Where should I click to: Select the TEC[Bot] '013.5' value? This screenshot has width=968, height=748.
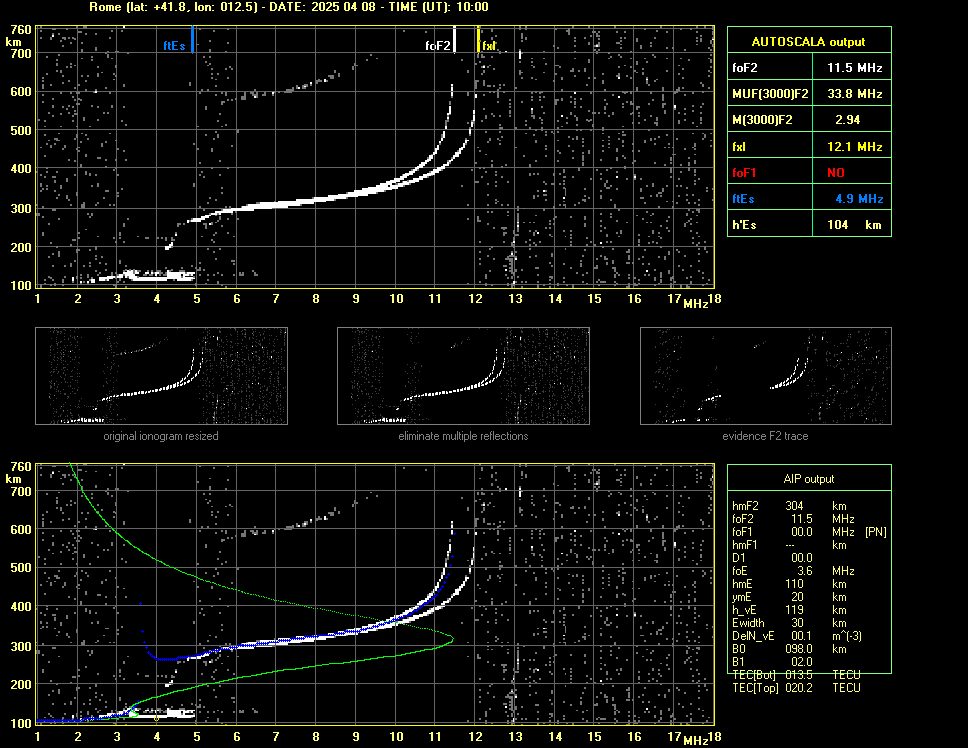799,675
